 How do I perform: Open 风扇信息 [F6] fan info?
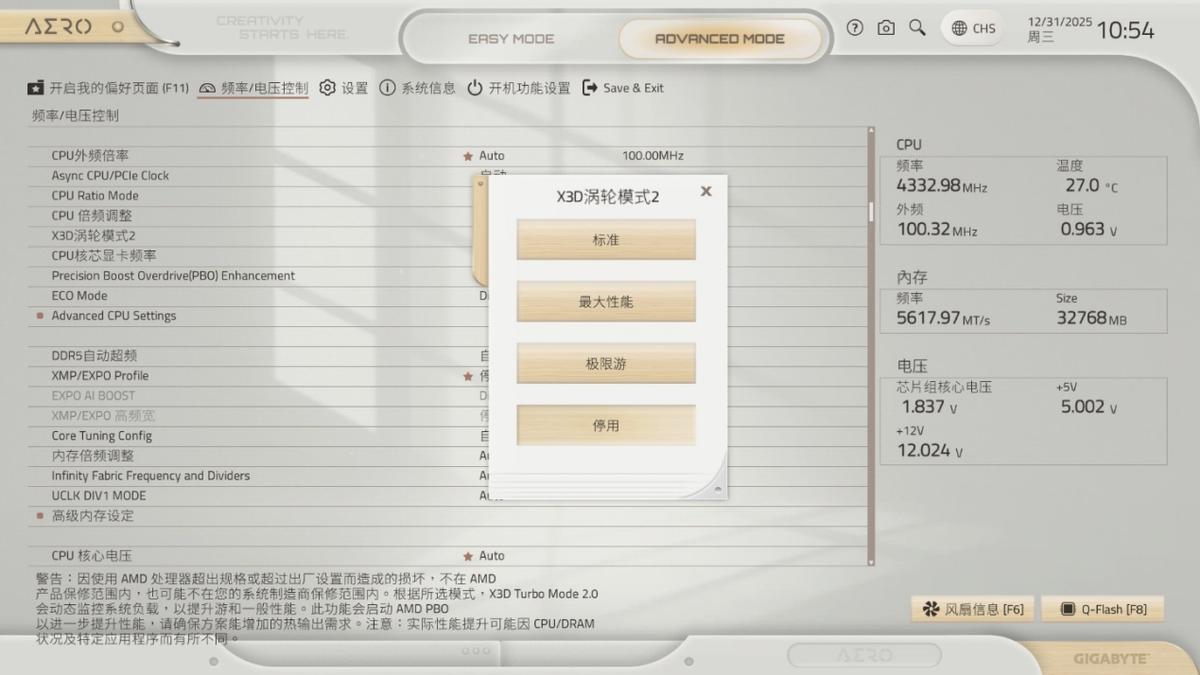coord(975,609)
